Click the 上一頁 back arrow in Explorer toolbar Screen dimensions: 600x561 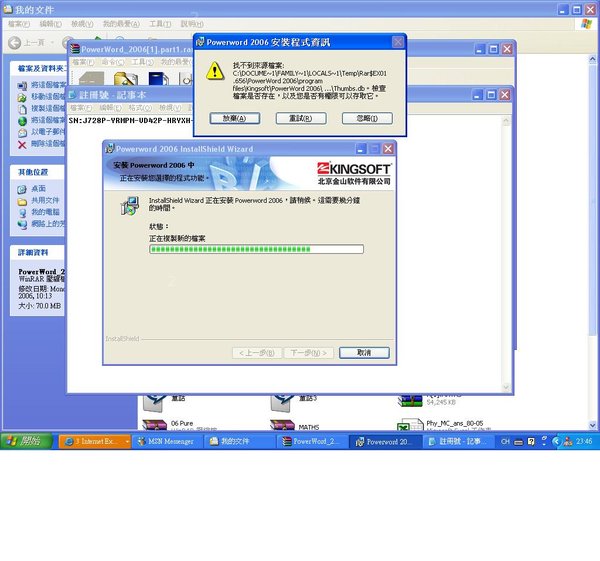pos(15,42)
